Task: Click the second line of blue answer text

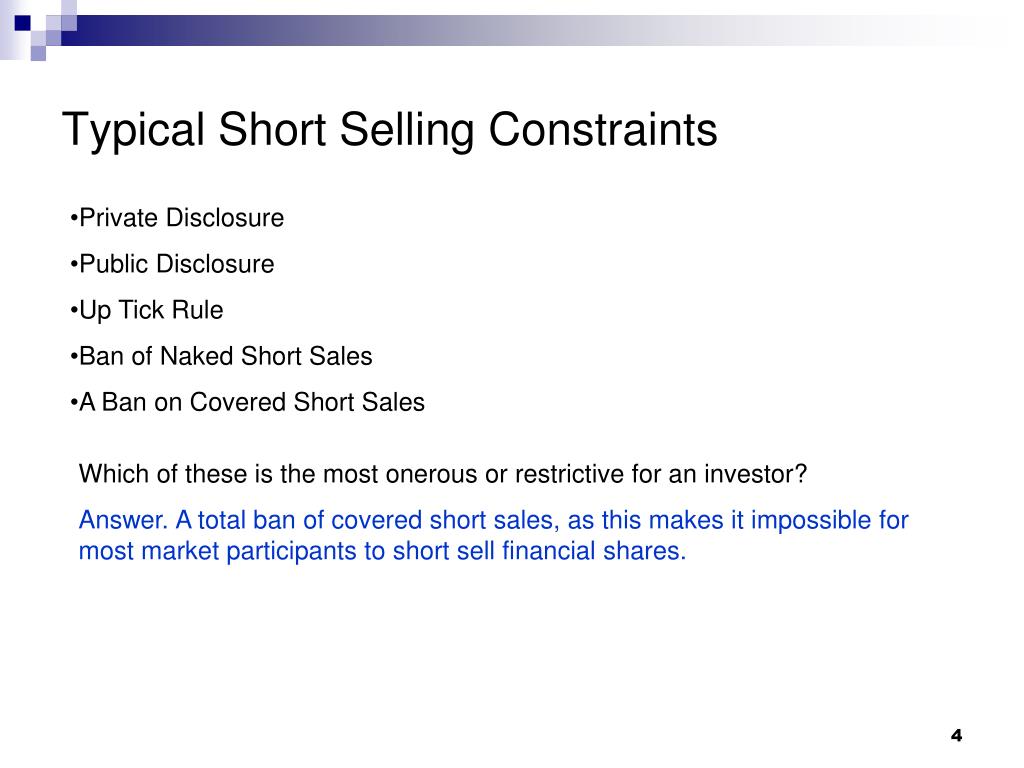Action: click(x=382, y=551)
